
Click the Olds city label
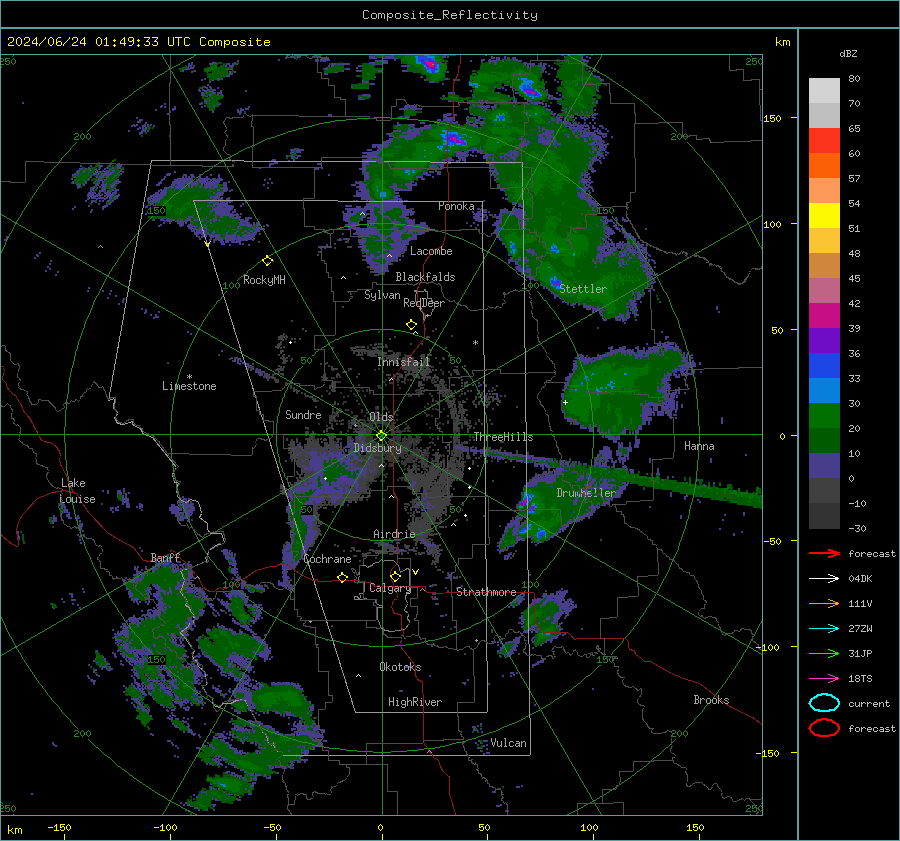click(381, 417)
